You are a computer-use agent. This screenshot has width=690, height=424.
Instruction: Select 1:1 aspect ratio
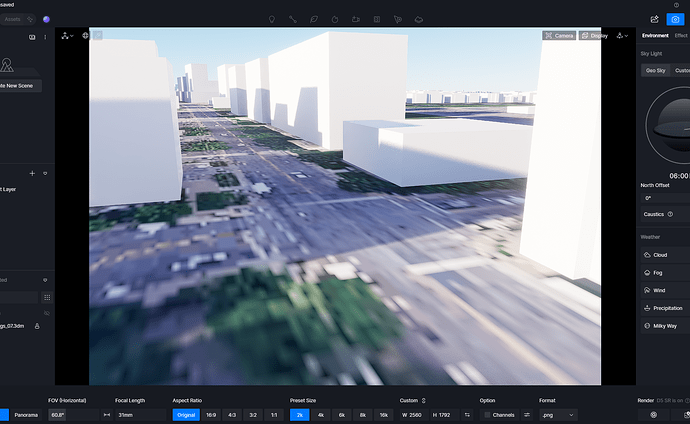(x=274, y=415)
